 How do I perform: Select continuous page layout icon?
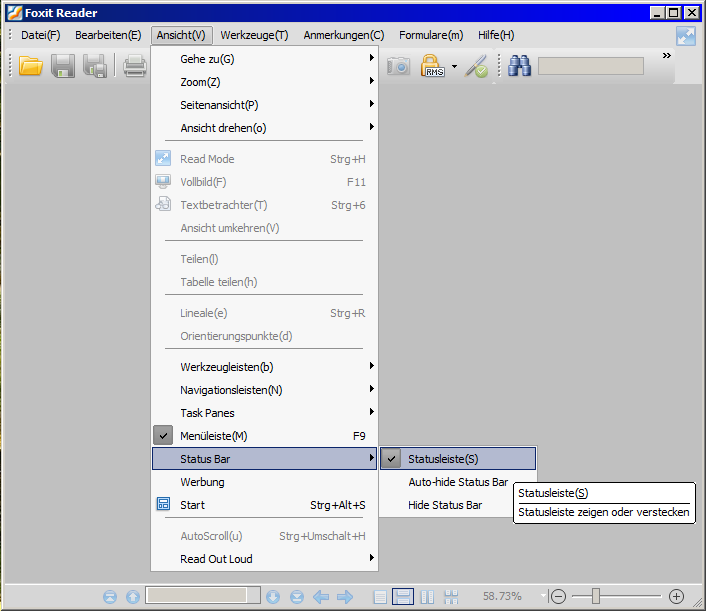coord(403,597)
